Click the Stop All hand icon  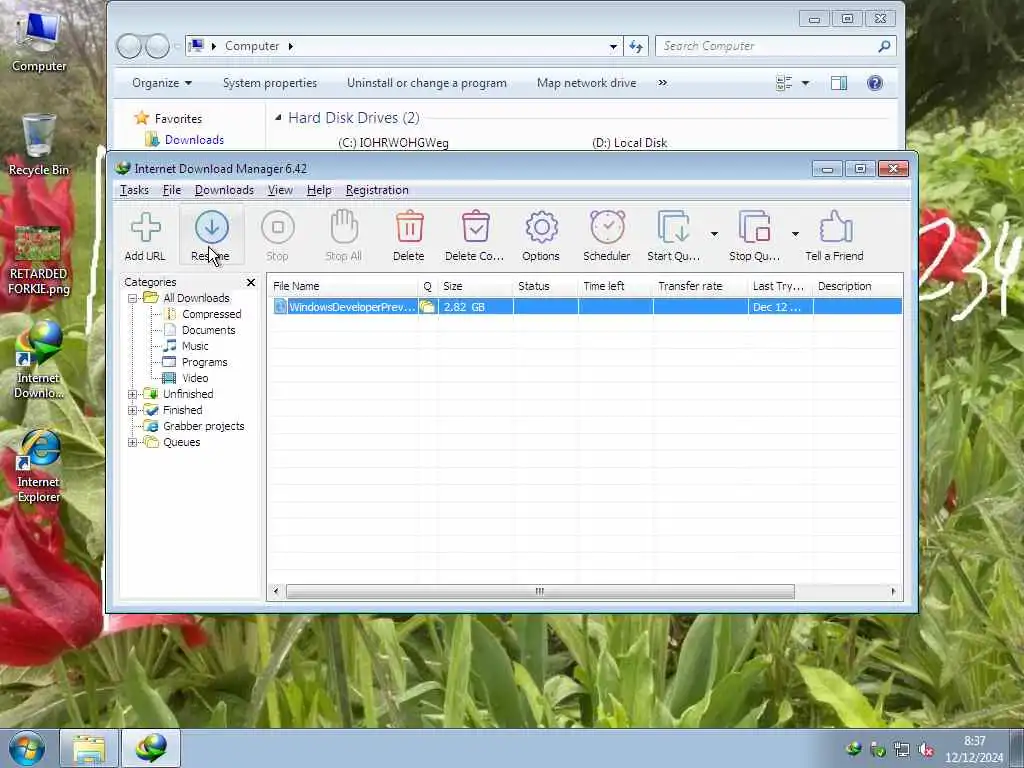344,236
